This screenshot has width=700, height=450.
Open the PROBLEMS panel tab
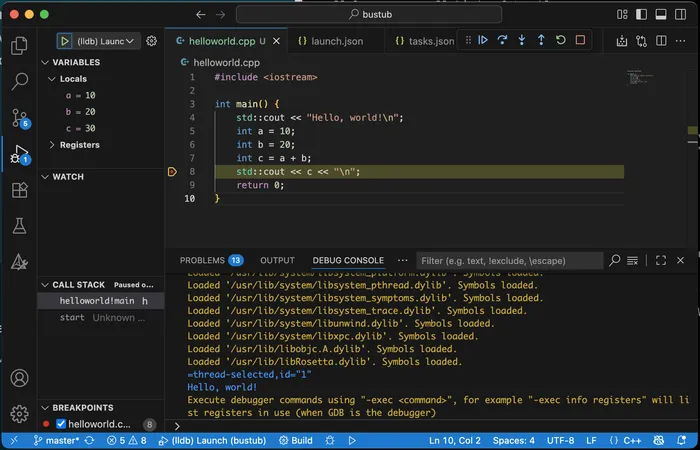[211, 260]
